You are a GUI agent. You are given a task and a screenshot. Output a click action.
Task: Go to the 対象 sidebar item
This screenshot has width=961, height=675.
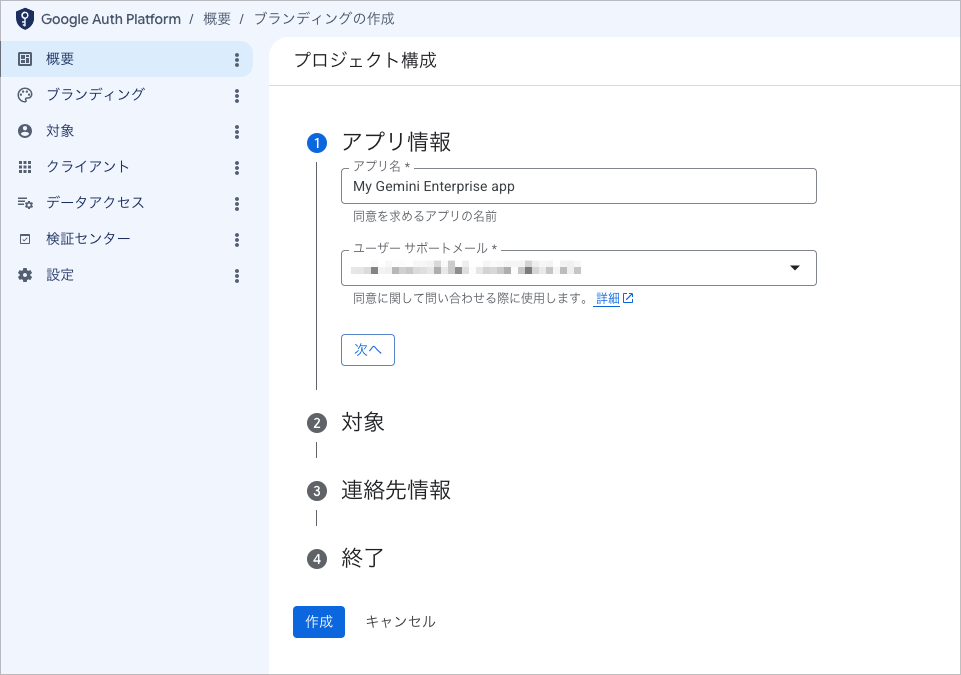(x=127, y=131)
